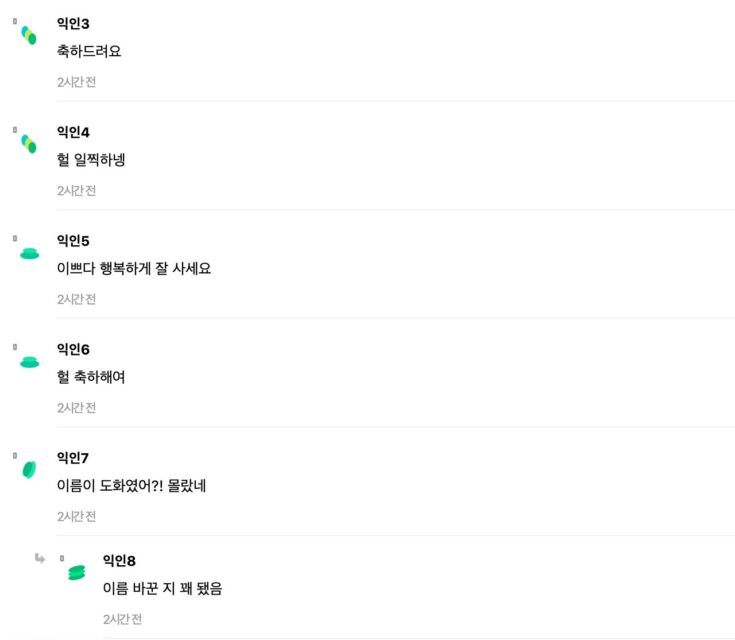Click the reply text "이름 바꾼 지 꽤 됐음"
The height and width of the screenshot is (640, 735).
pos(162,589)
